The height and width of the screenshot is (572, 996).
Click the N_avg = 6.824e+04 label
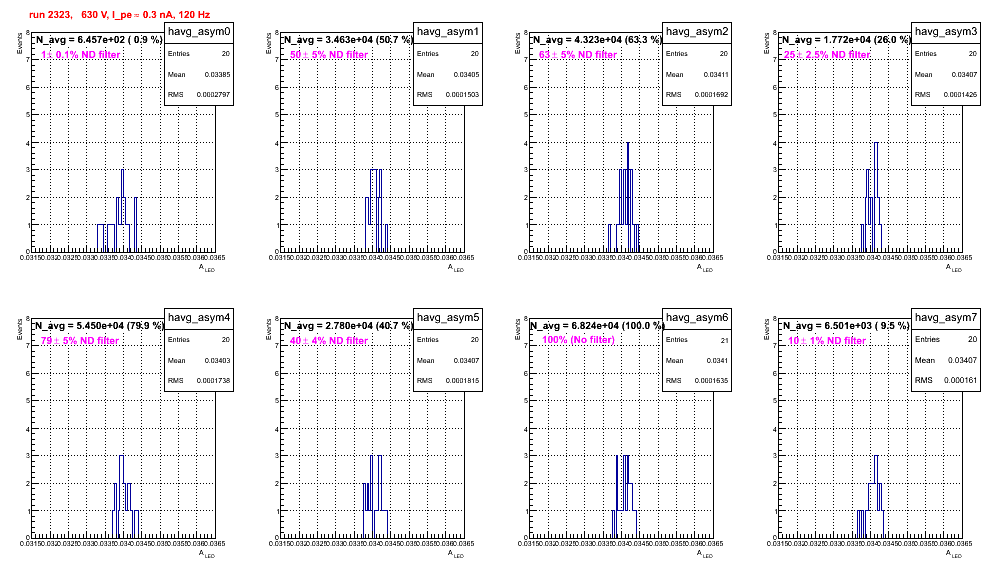596,325
